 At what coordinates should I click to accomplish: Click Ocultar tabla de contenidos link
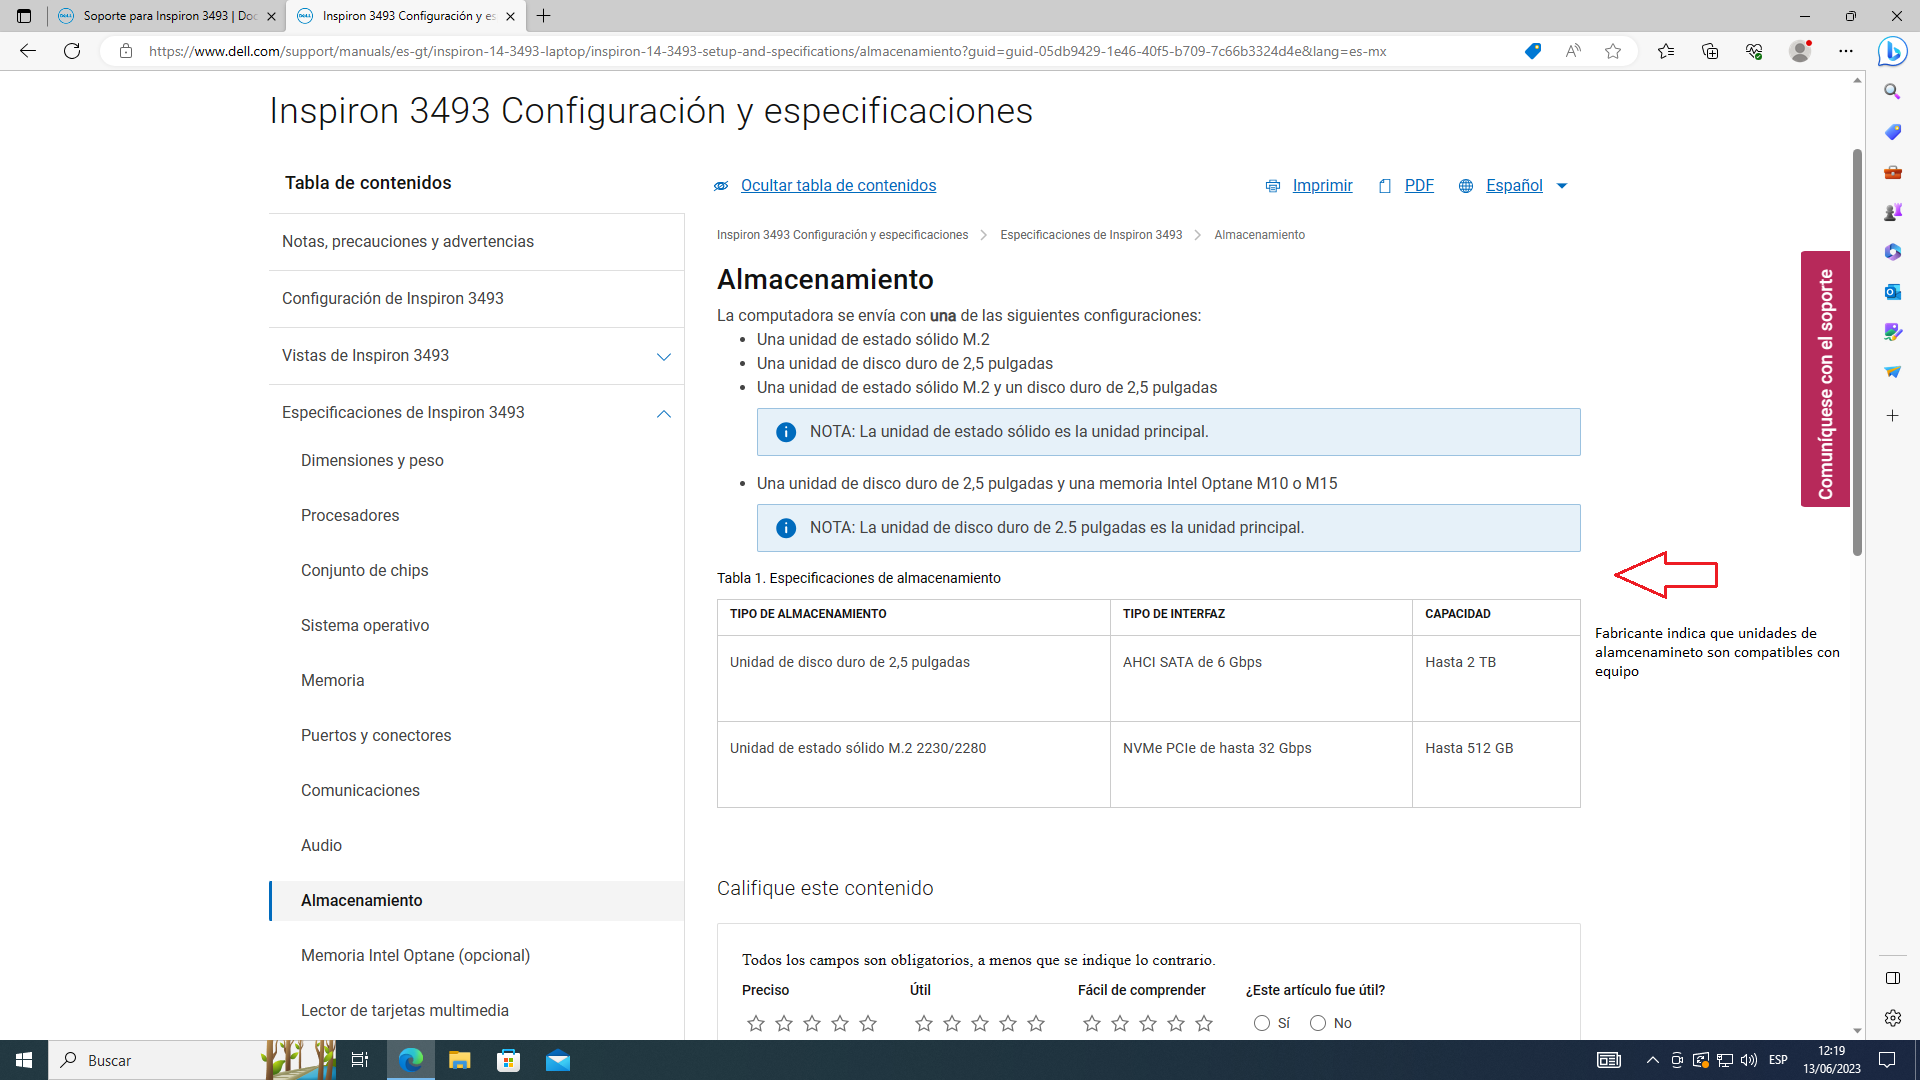(x=838, y=186)
